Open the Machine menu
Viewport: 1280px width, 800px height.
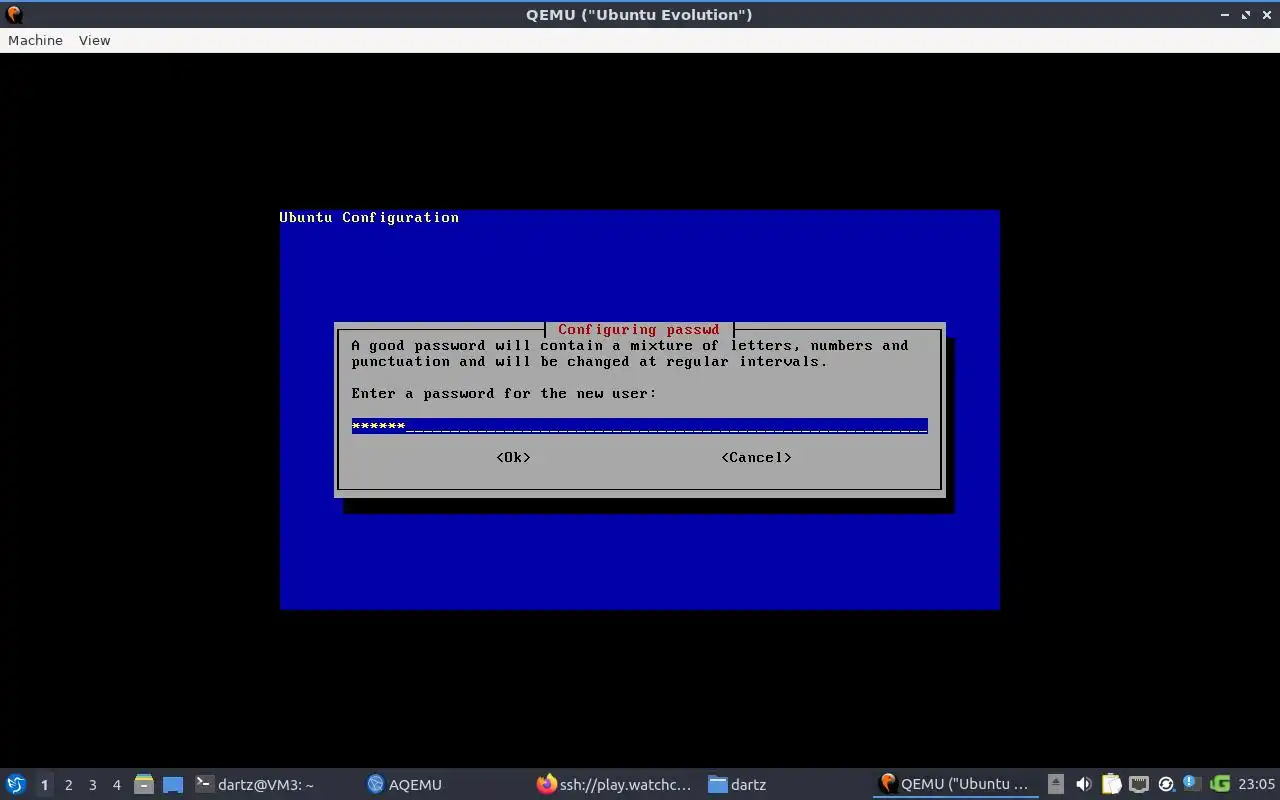(x=35, y=40)
